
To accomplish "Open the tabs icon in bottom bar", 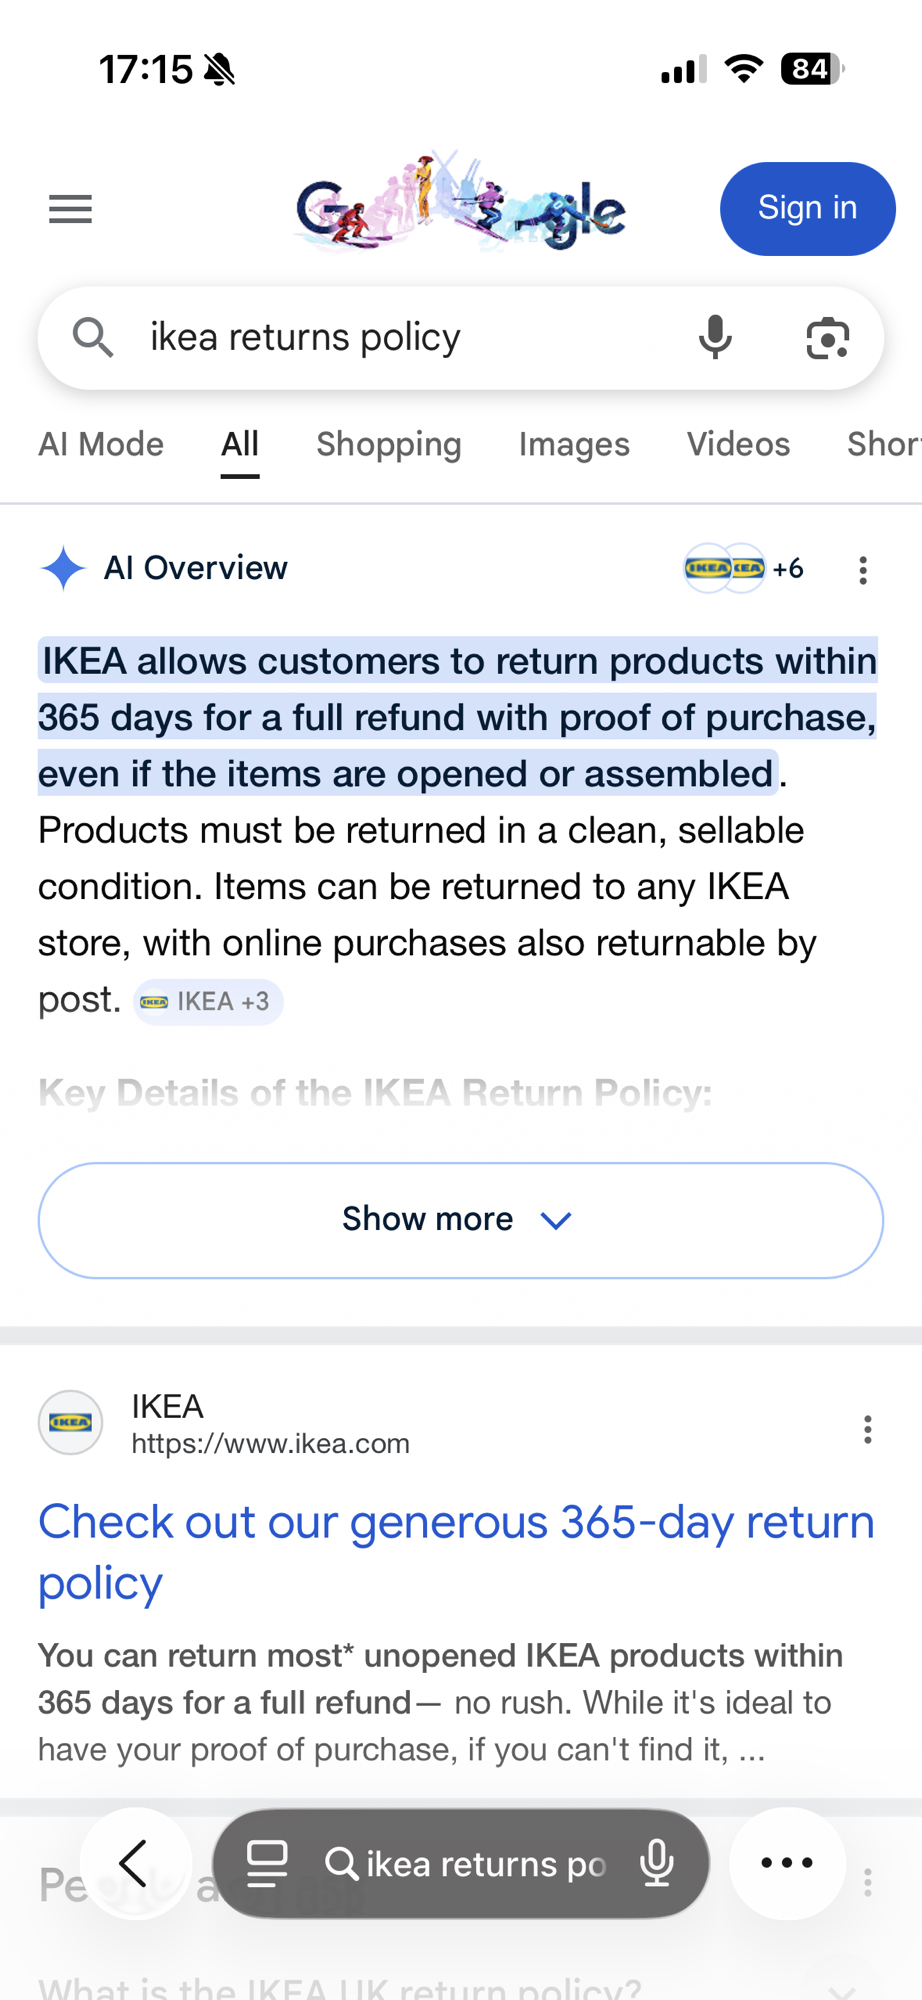I will click(267, 1863).
